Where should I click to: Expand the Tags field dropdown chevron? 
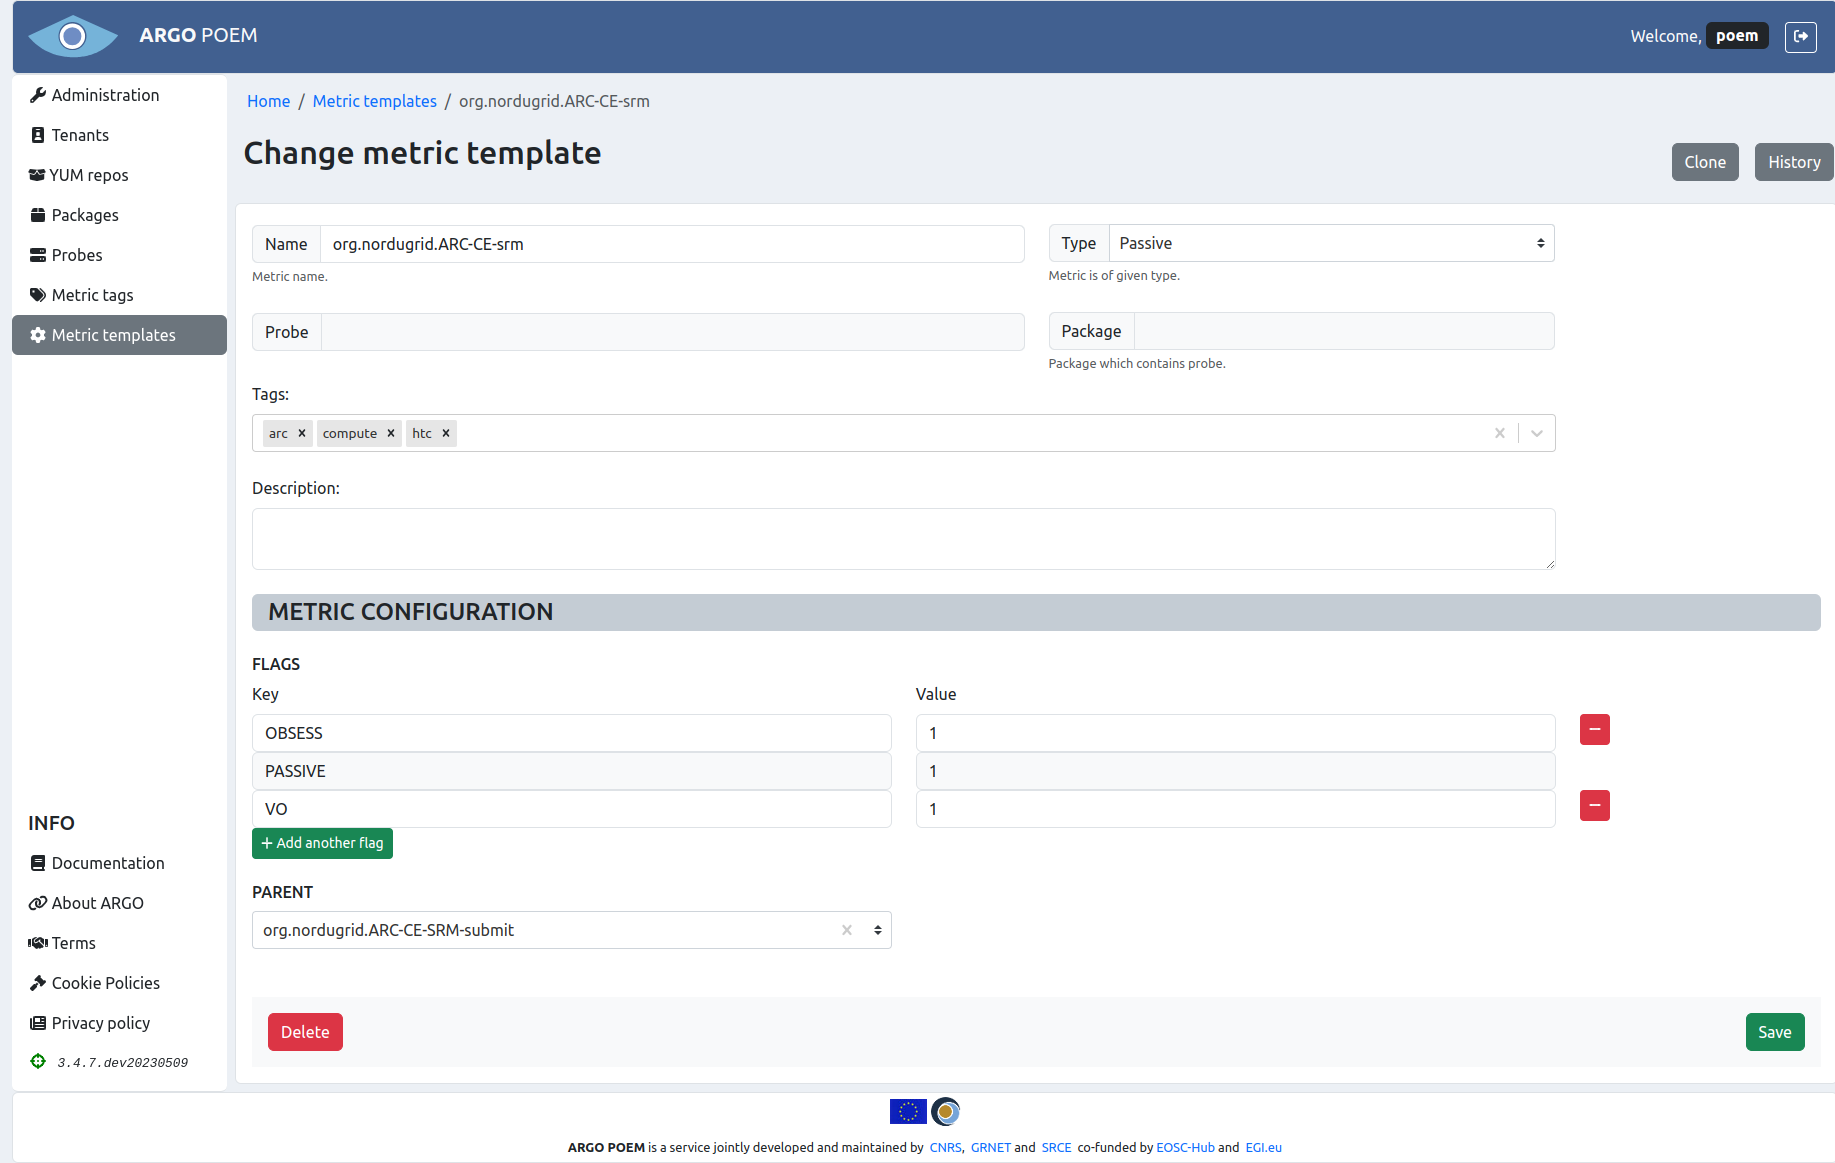tap(1537, 433)
